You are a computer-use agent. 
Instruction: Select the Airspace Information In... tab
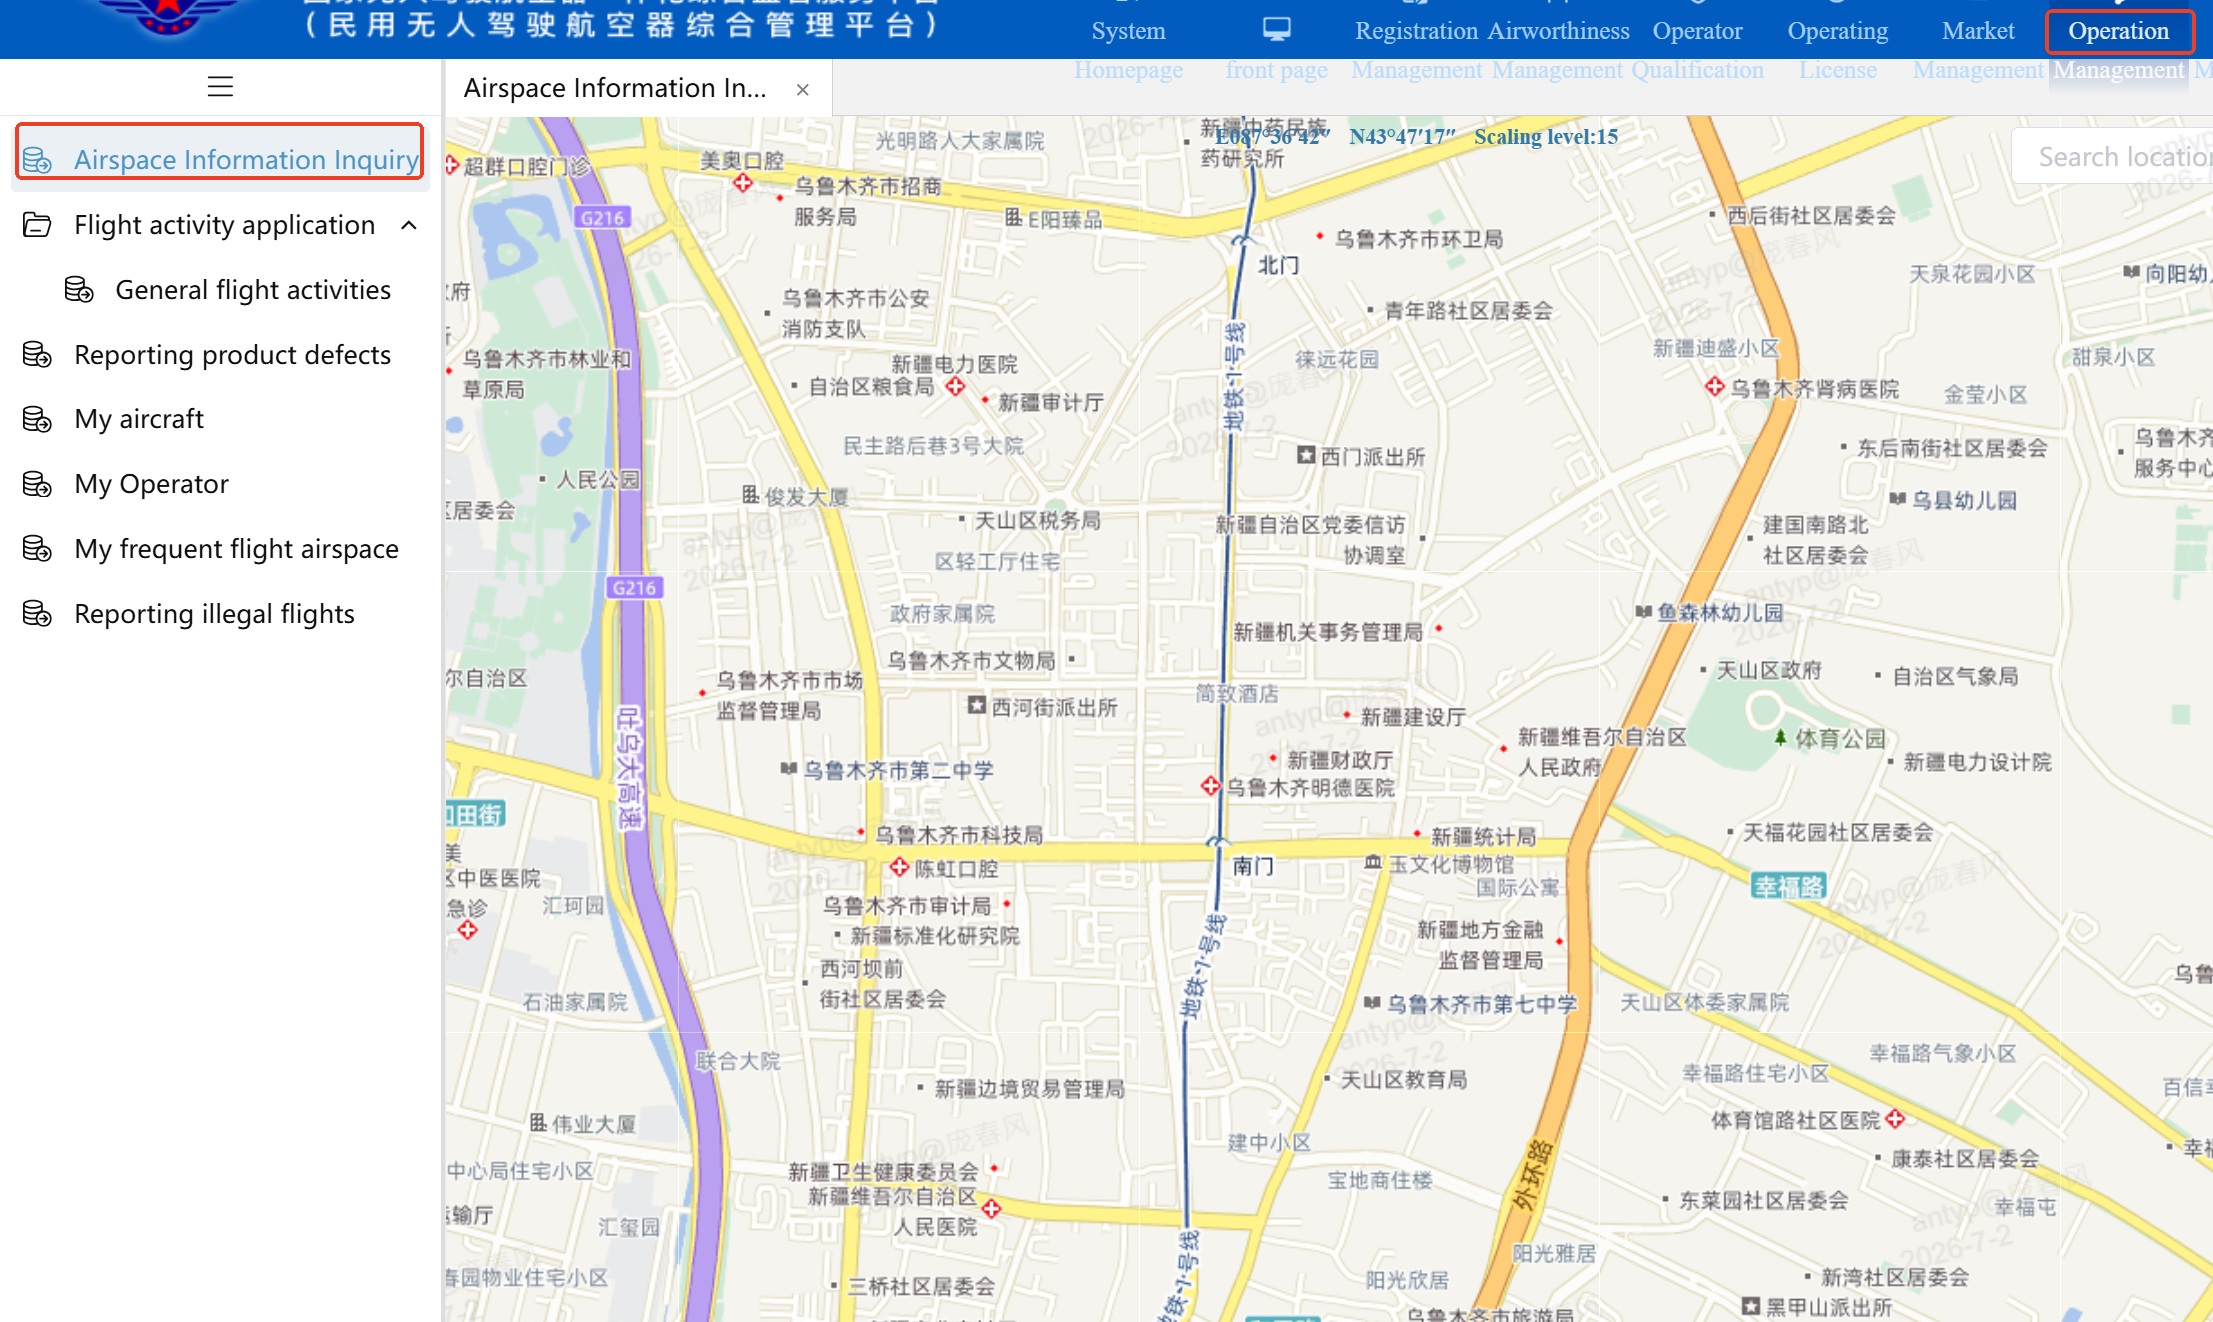(x=615, y=88)
